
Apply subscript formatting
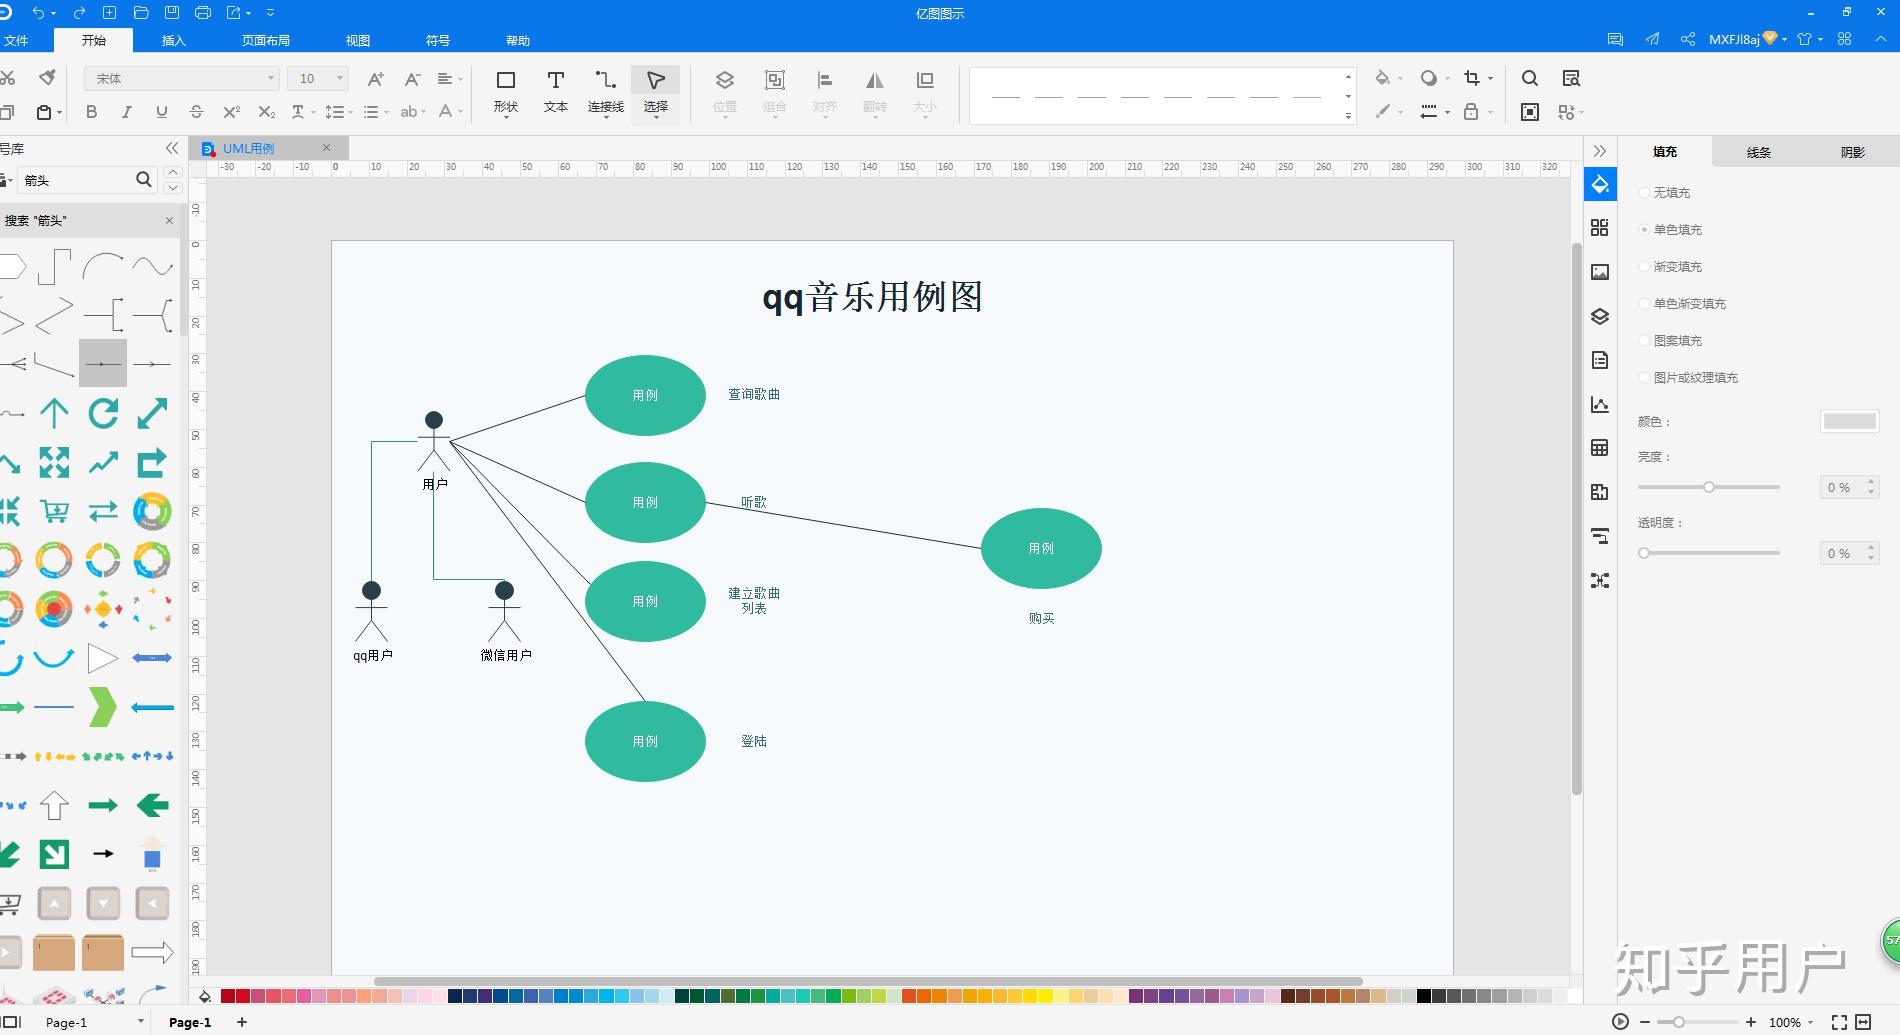tap(266, 112)
